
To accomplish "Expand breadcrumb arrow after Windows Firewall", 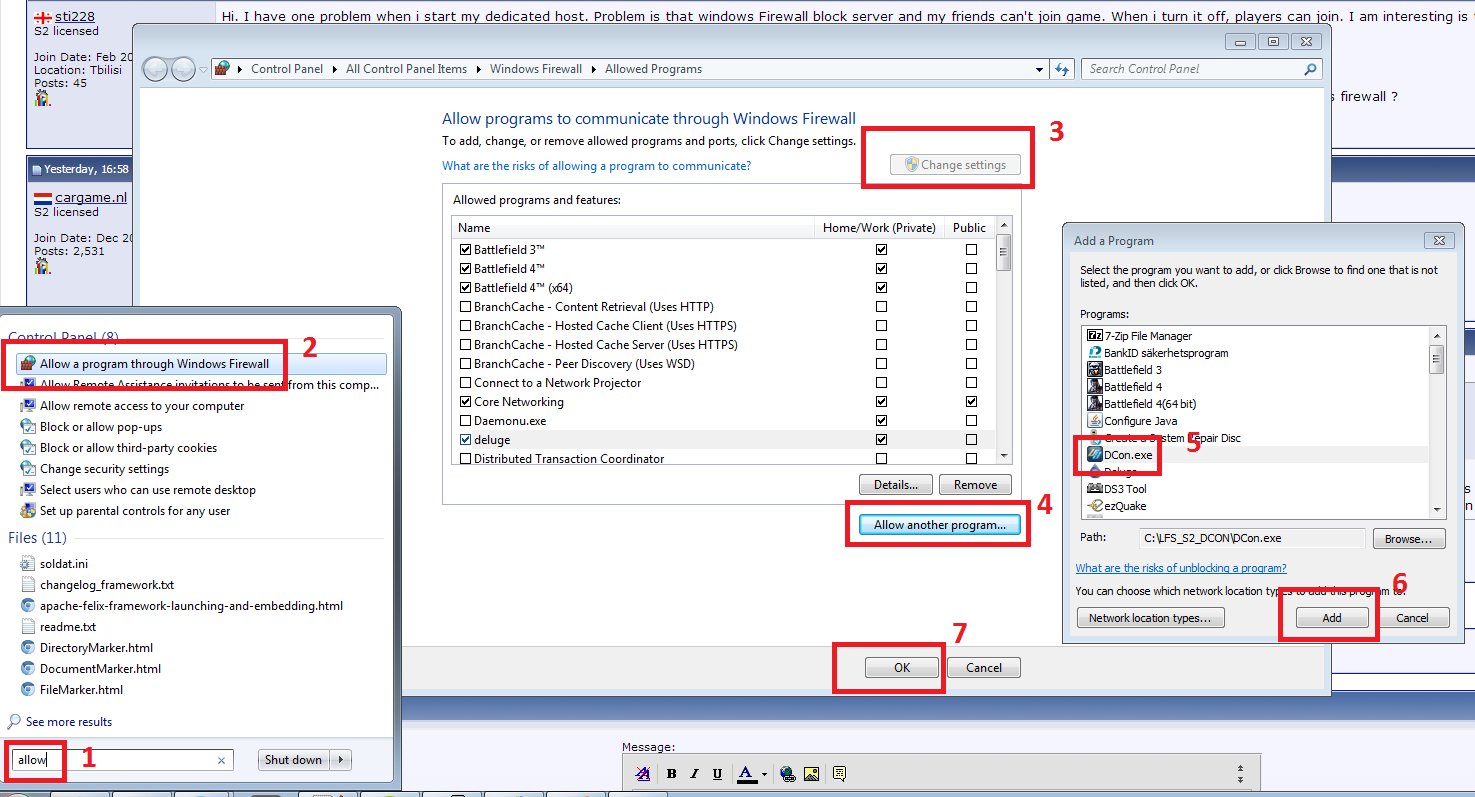I will tap(594, 69).
